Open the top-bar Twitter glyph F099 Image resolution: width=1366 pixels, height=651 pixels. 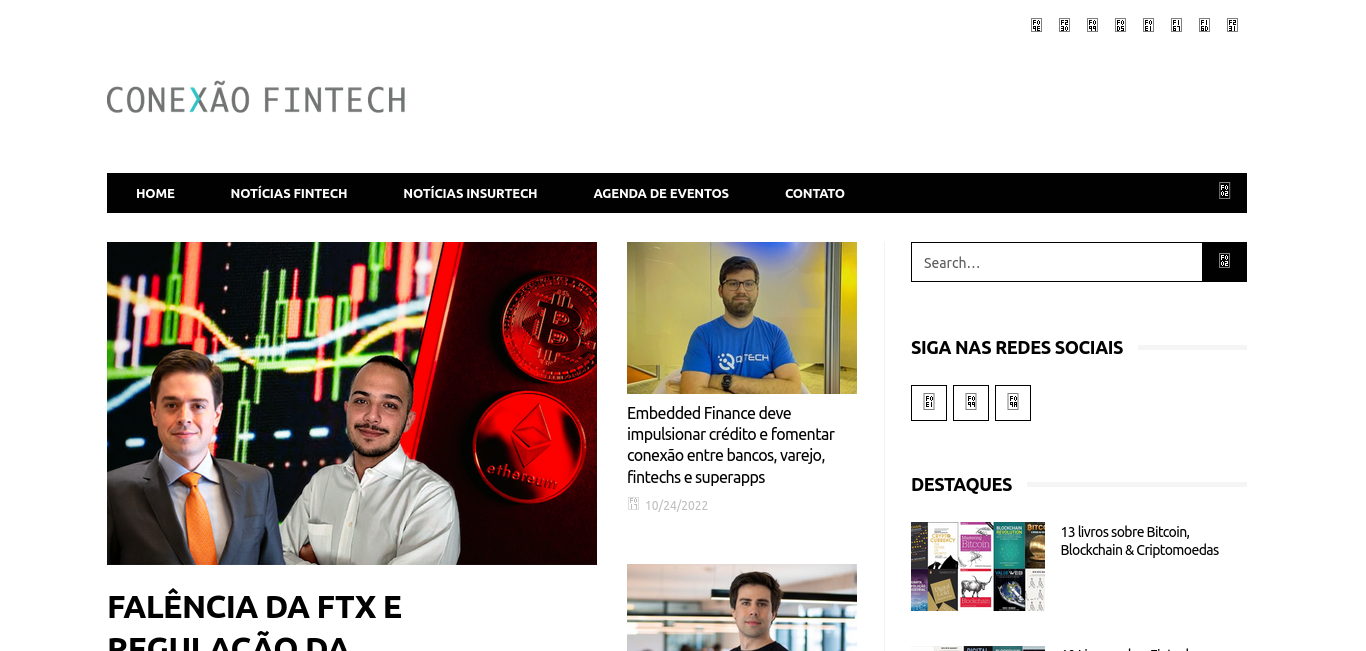tap(1092, 25)
